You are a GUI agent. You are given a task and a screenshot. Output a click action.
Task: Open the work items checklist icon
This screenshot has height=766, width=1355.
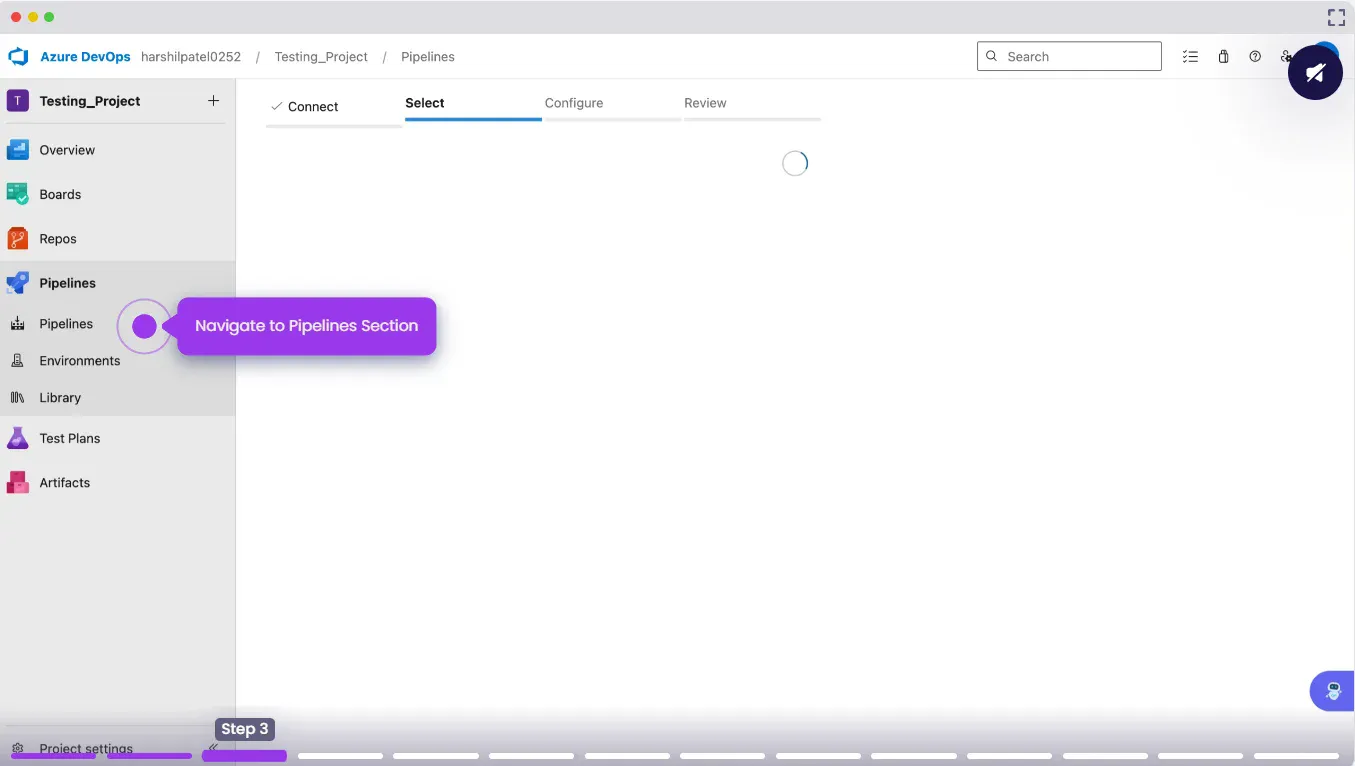pos(1190,57)
